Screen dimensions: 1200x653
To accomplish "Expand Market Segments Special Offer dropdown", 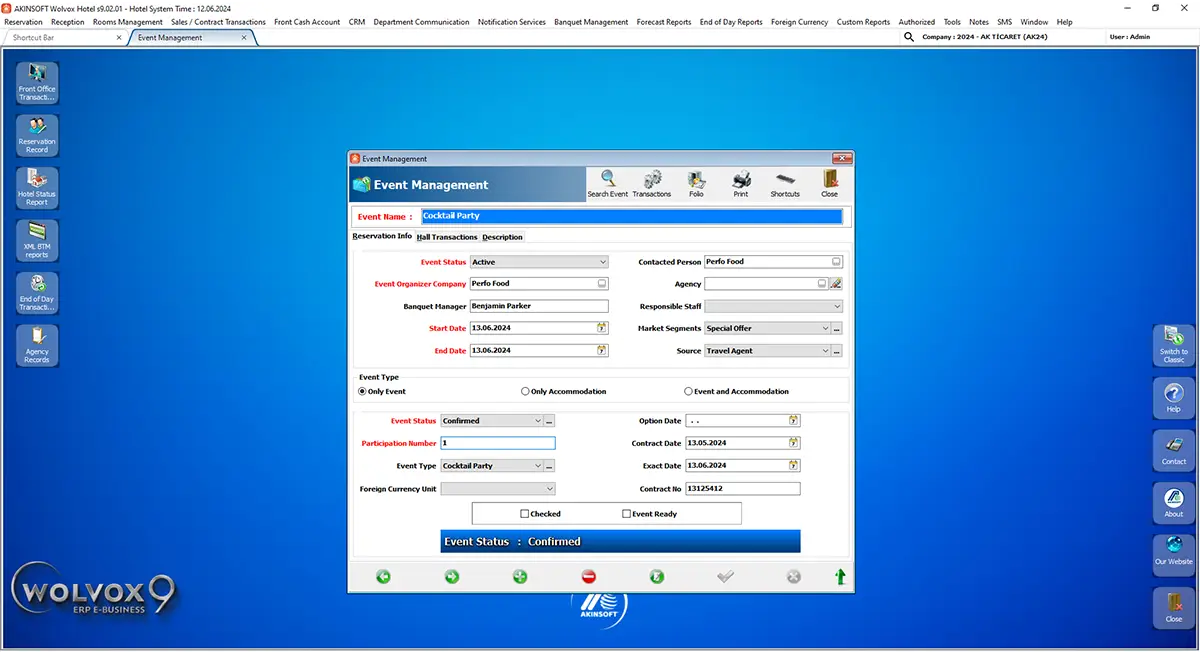I will pos(825,328).
